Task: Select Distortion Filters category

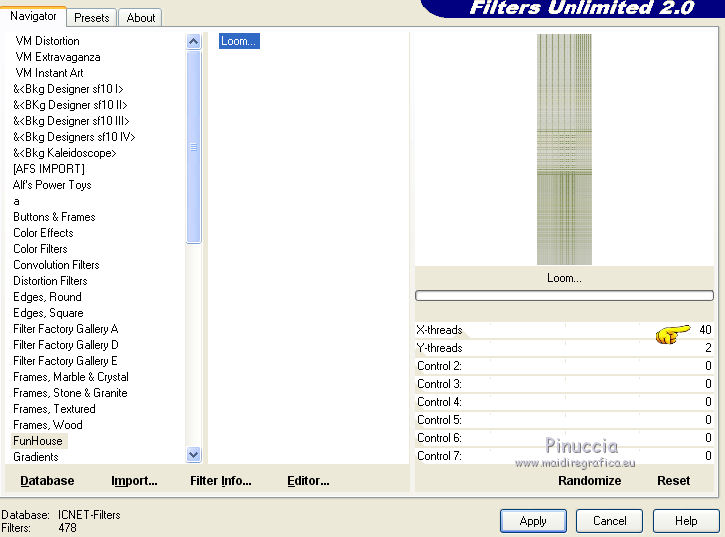Action: (50, 281)
